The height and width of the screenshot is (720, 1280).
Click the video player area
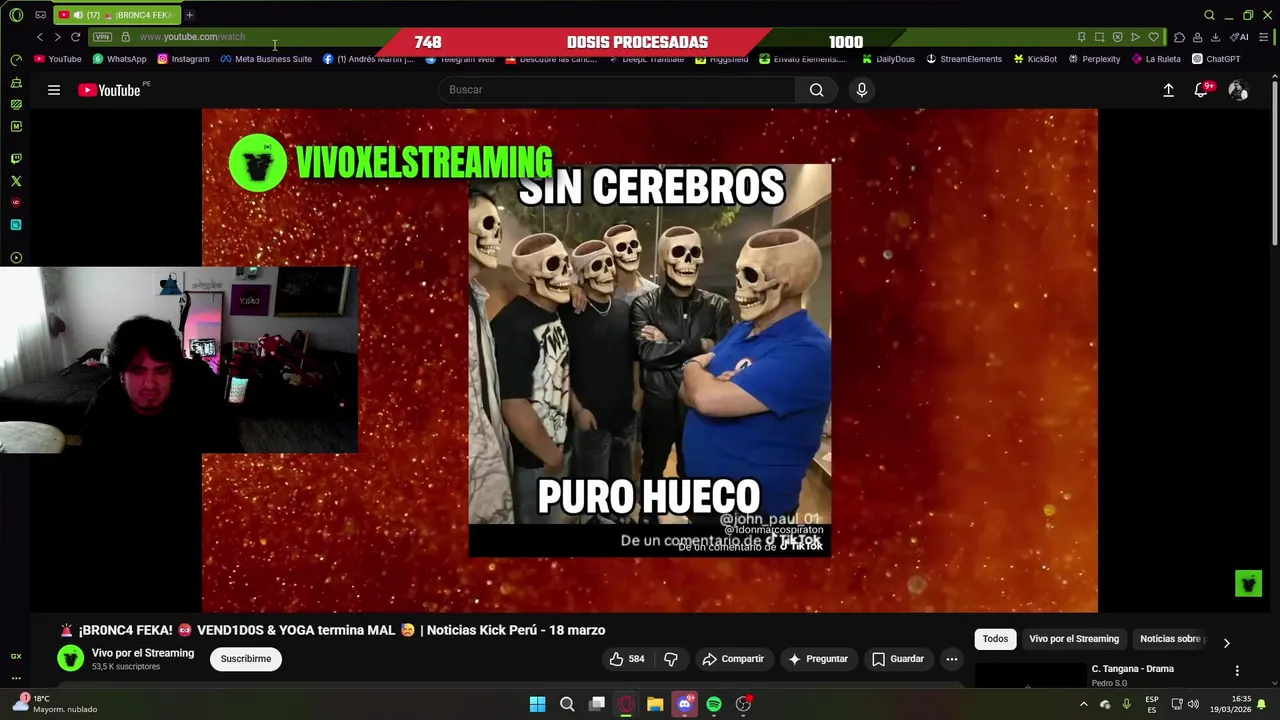click(x=649, y=360)
